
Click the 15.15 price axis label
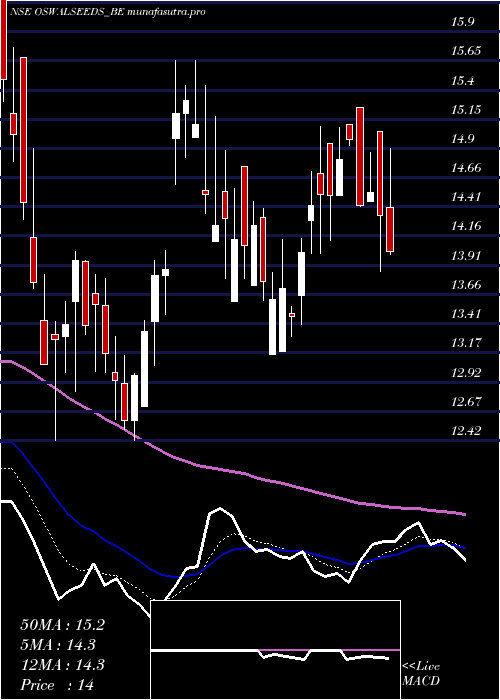pos(466,110)
